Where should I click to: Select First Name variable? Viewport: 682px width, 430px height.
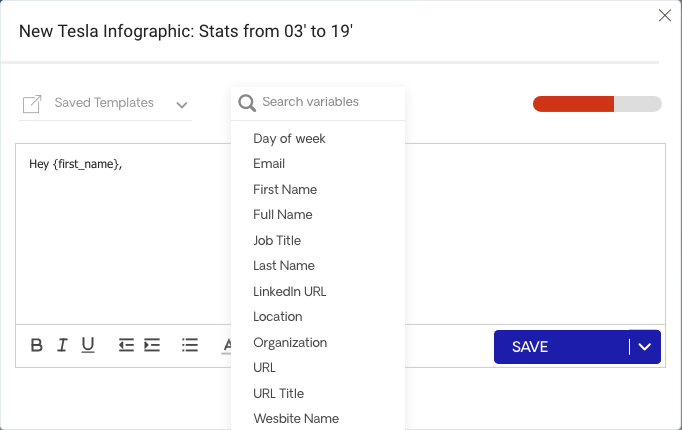(x=285, y=190)
